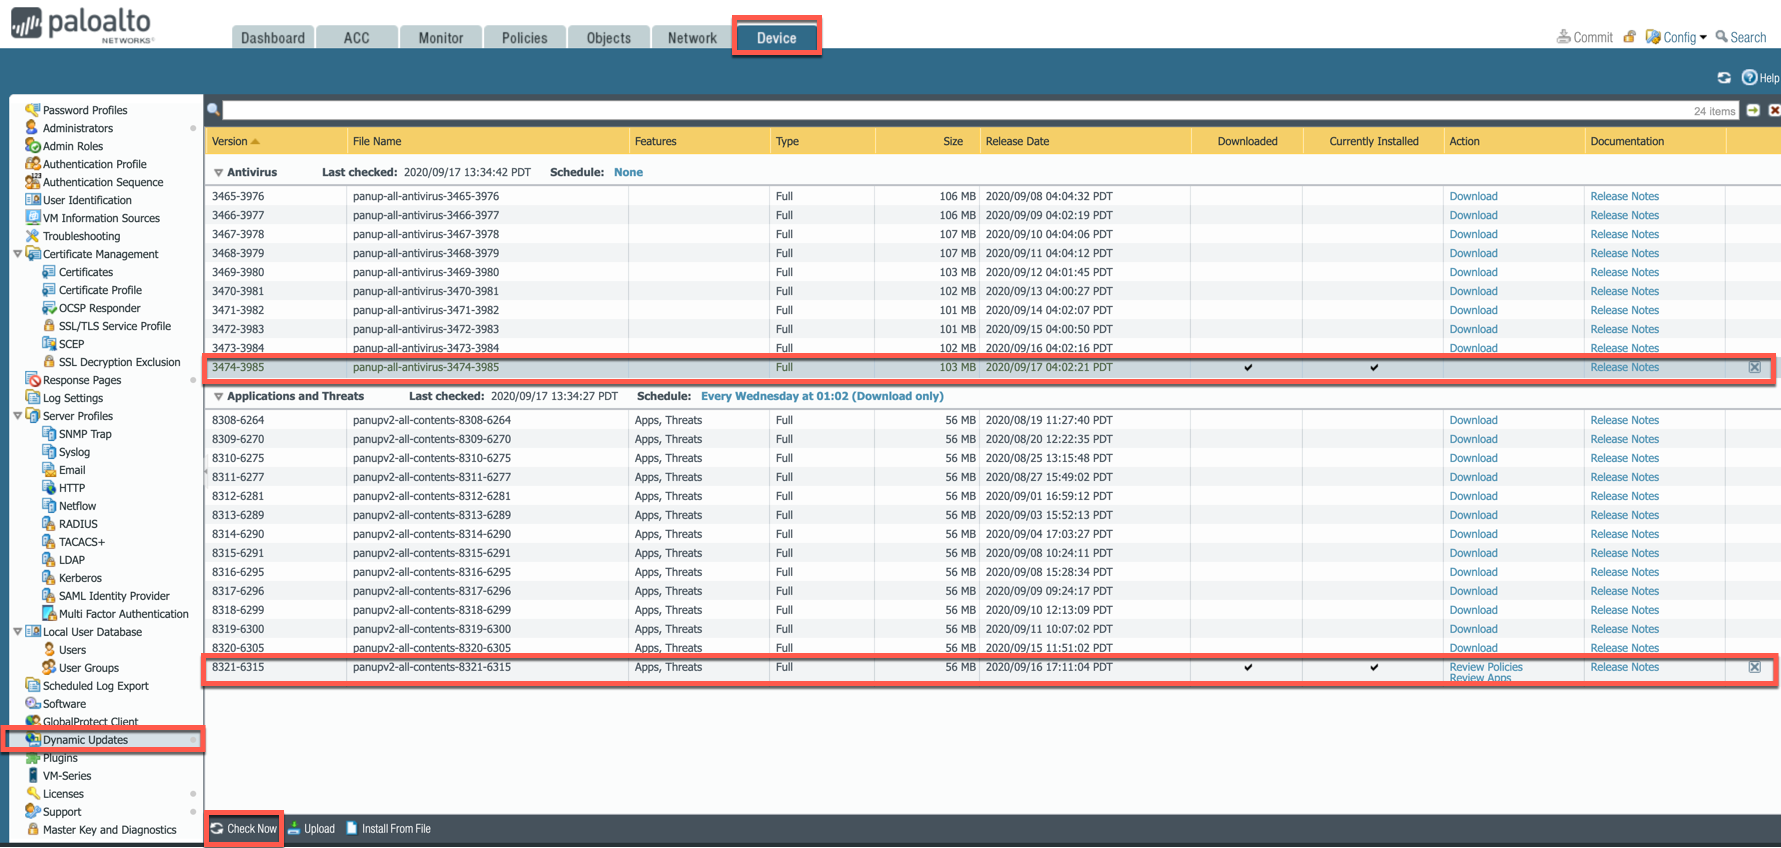The width and height of the screenshot is (1781, 848).
Task: Open the antivirus Schedule None link
Action: pos(628,172)
